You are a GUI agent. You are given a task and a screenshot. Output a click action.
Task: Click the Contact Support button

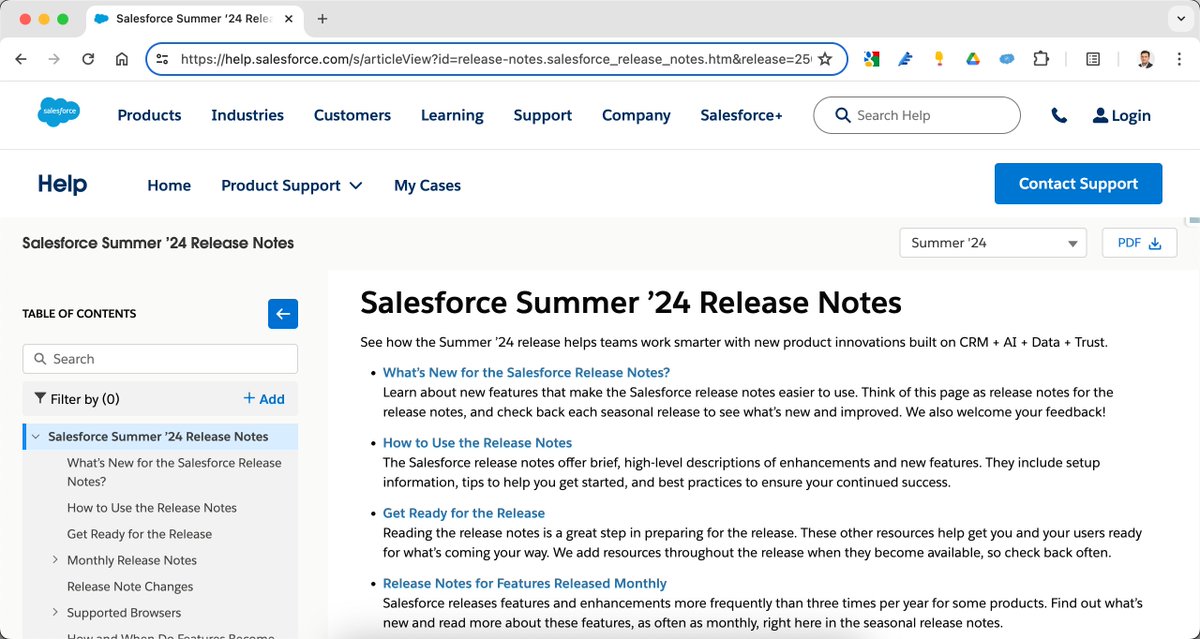click(1078, 184)
